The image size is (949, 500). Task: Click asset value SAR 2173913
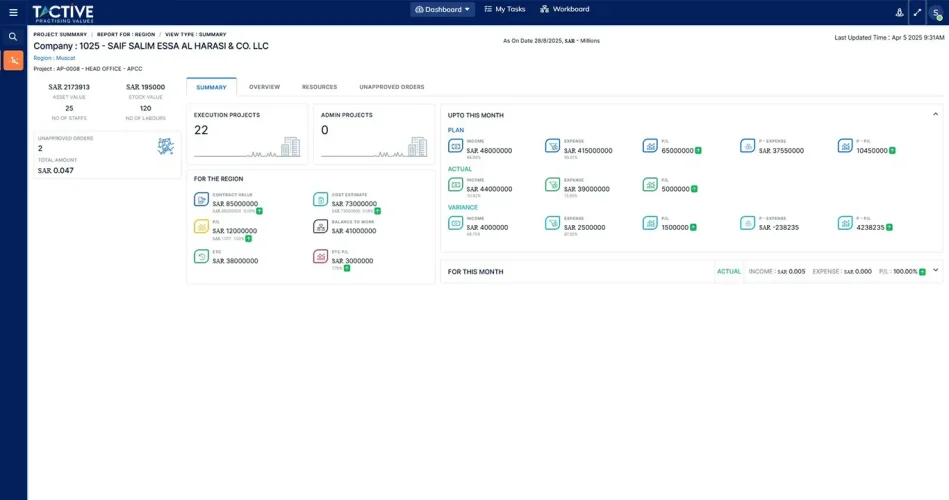point(69,87)
